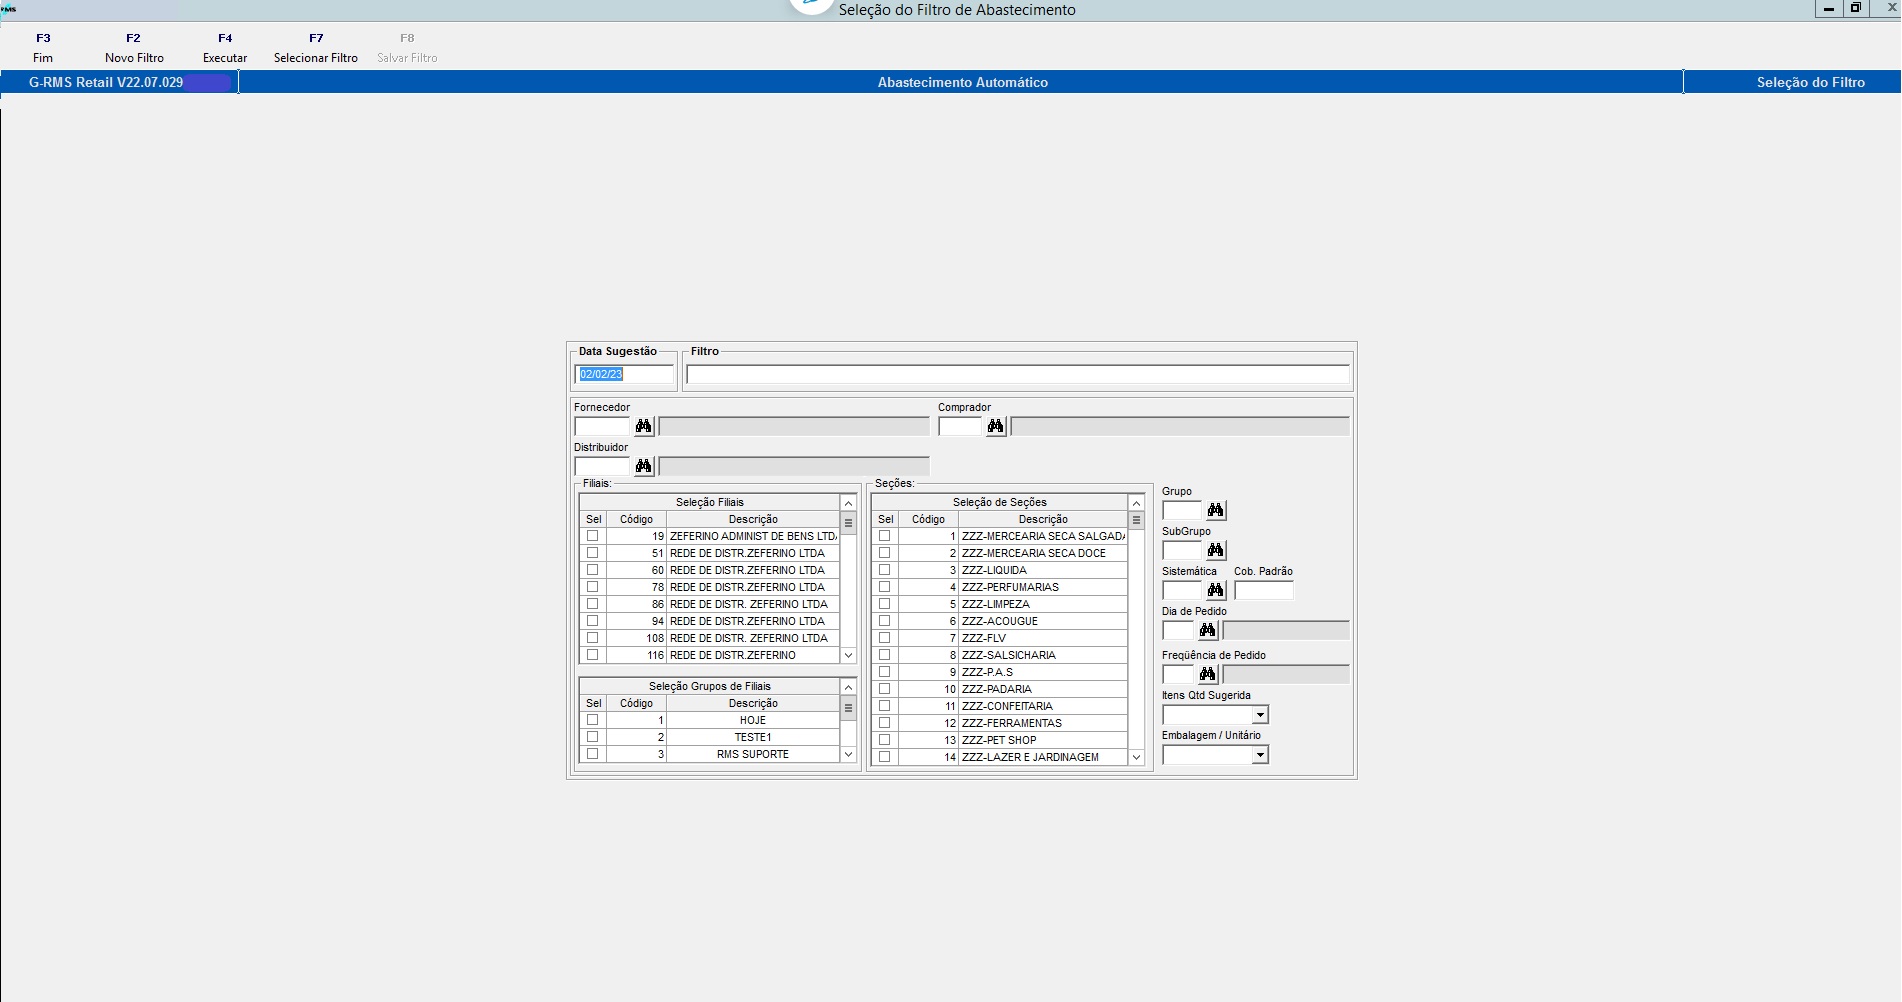Viewport: 1902px width, 1002px height.
Task: Check filial with code 108
Action: pos(592,638)
